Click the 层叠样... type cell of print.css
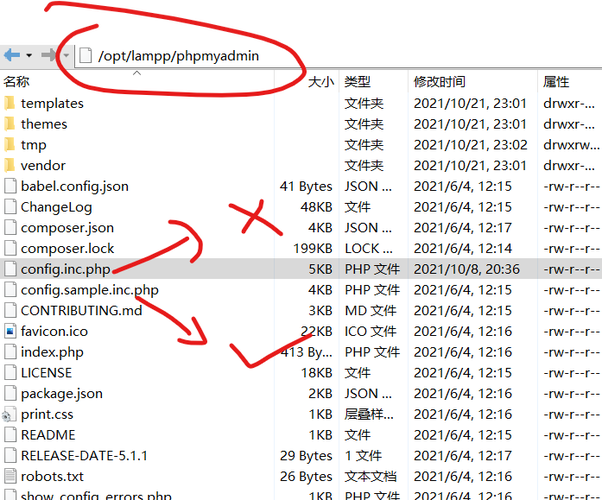Image resolution: width=602 pixels, height=500 pixels. 369,414
